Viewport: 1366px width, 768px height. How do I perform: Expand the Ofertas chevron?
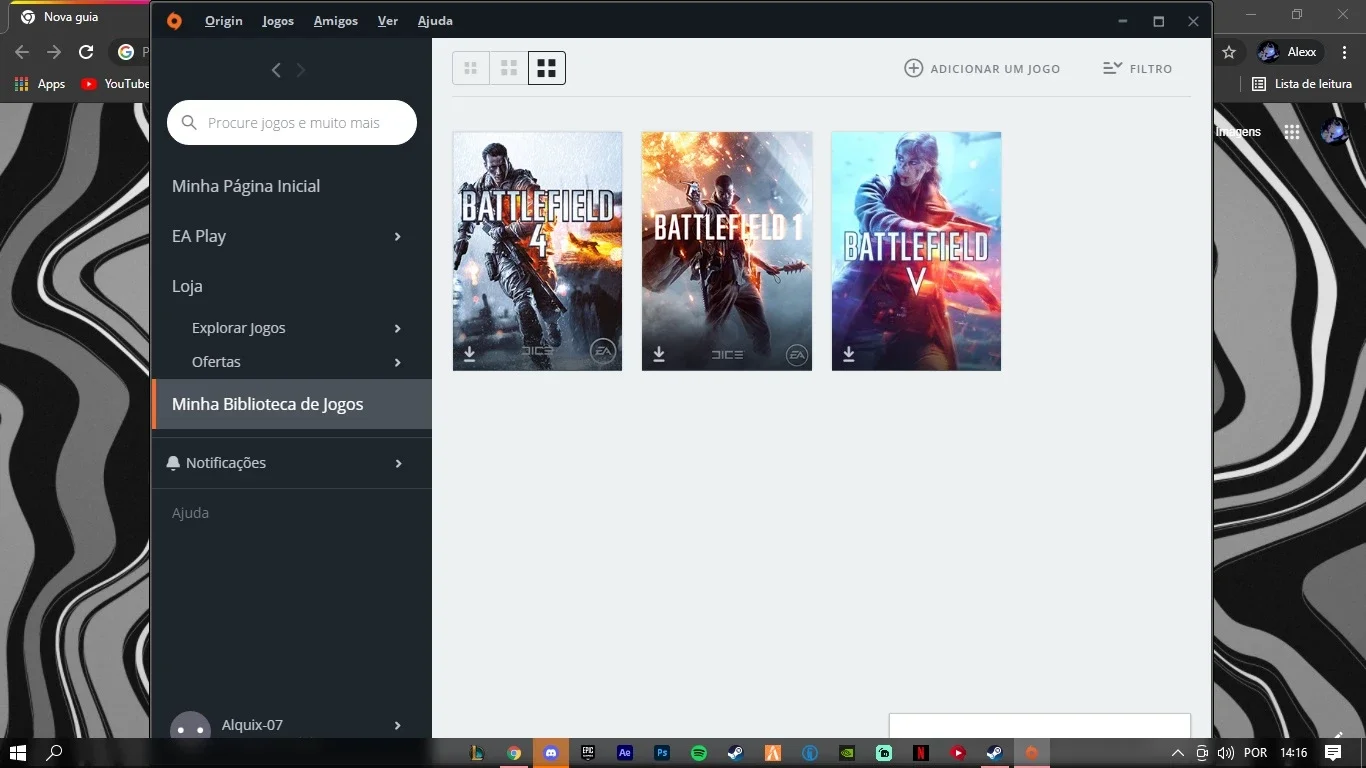[397, 363]
